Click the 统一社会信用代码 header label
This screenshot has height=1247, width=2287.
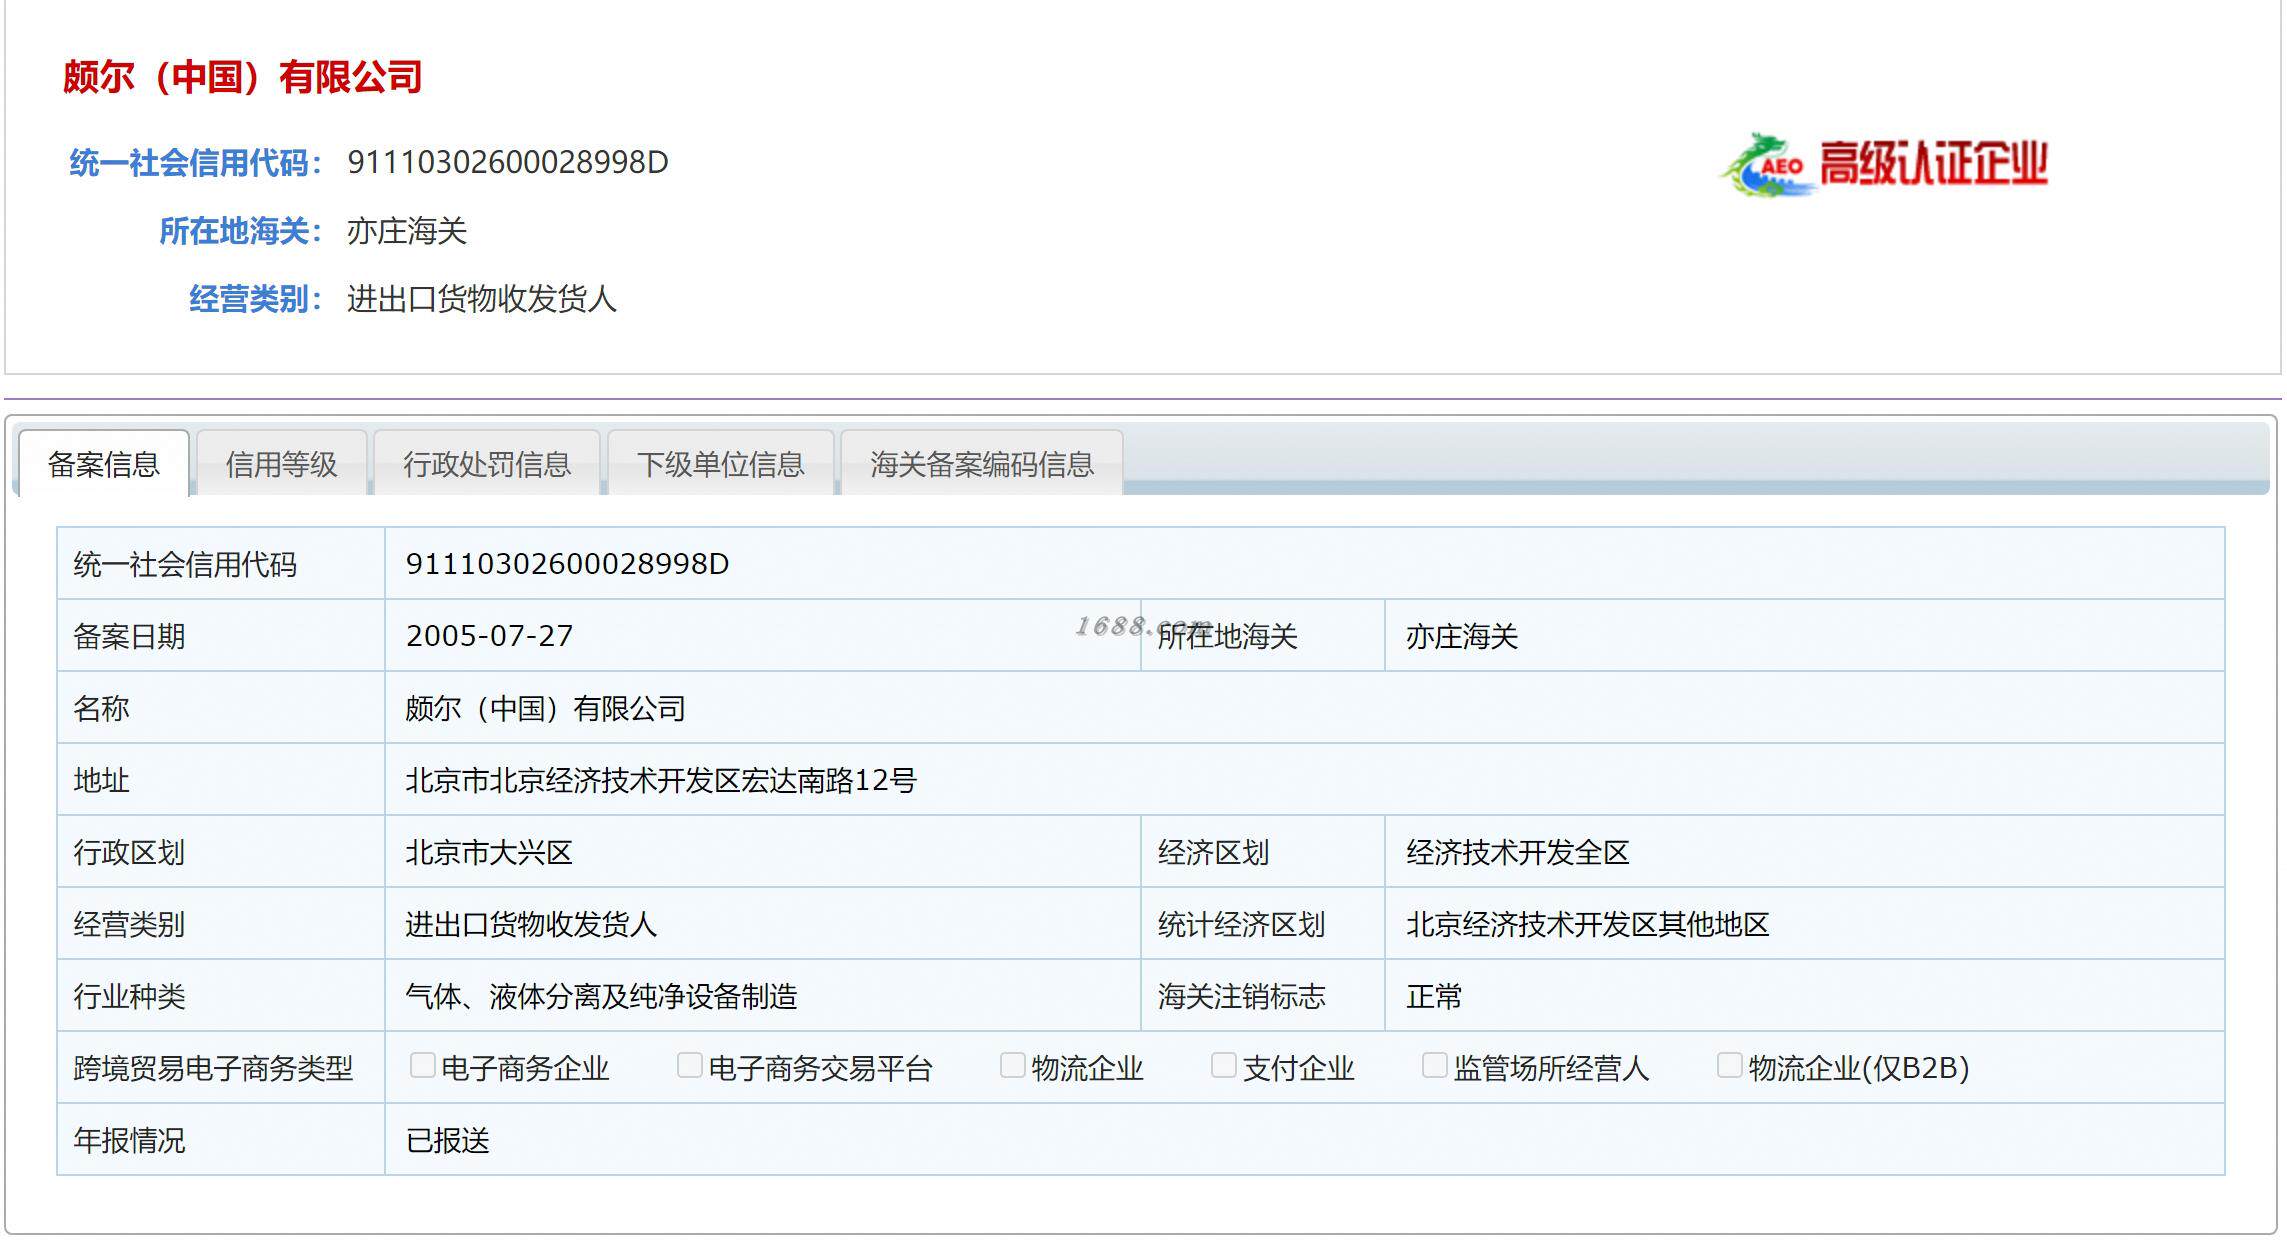[x=195, y=163]
